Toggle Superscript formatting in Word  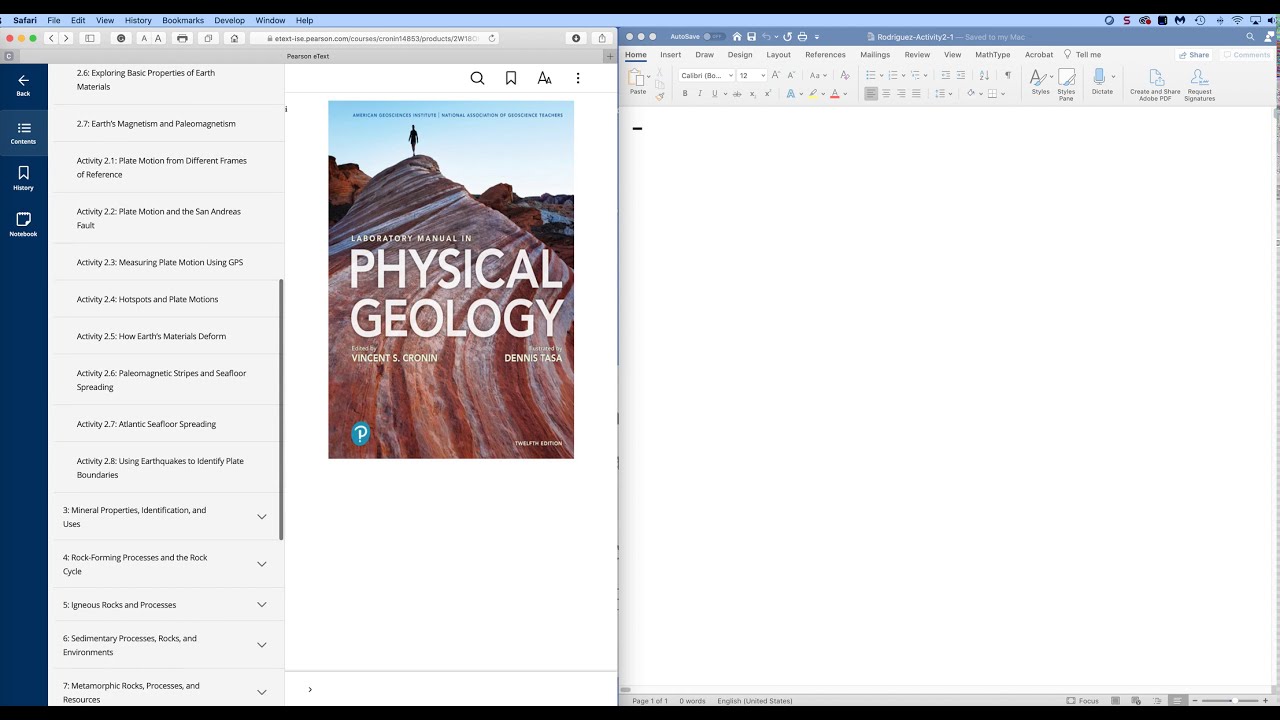pyautogui.click(x=767, y=94)
